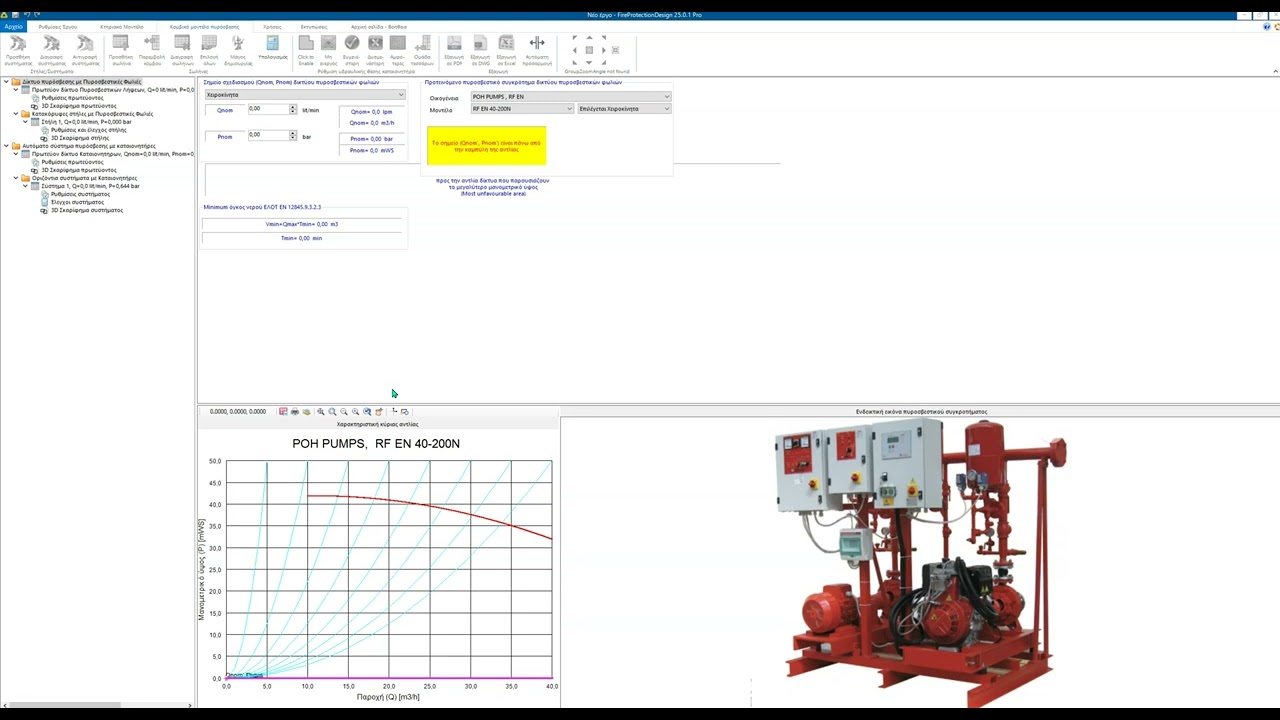
Task: Click the Επιλογή όλων ribbon icon
Action: click(x=210, y=43)
